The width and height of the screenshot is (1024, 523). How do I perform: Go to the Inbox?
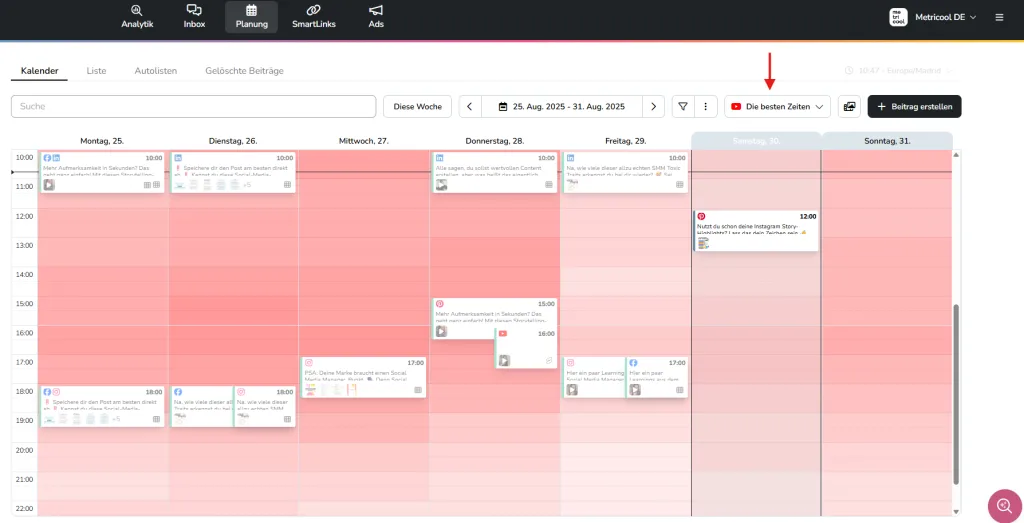click(194, 16)
